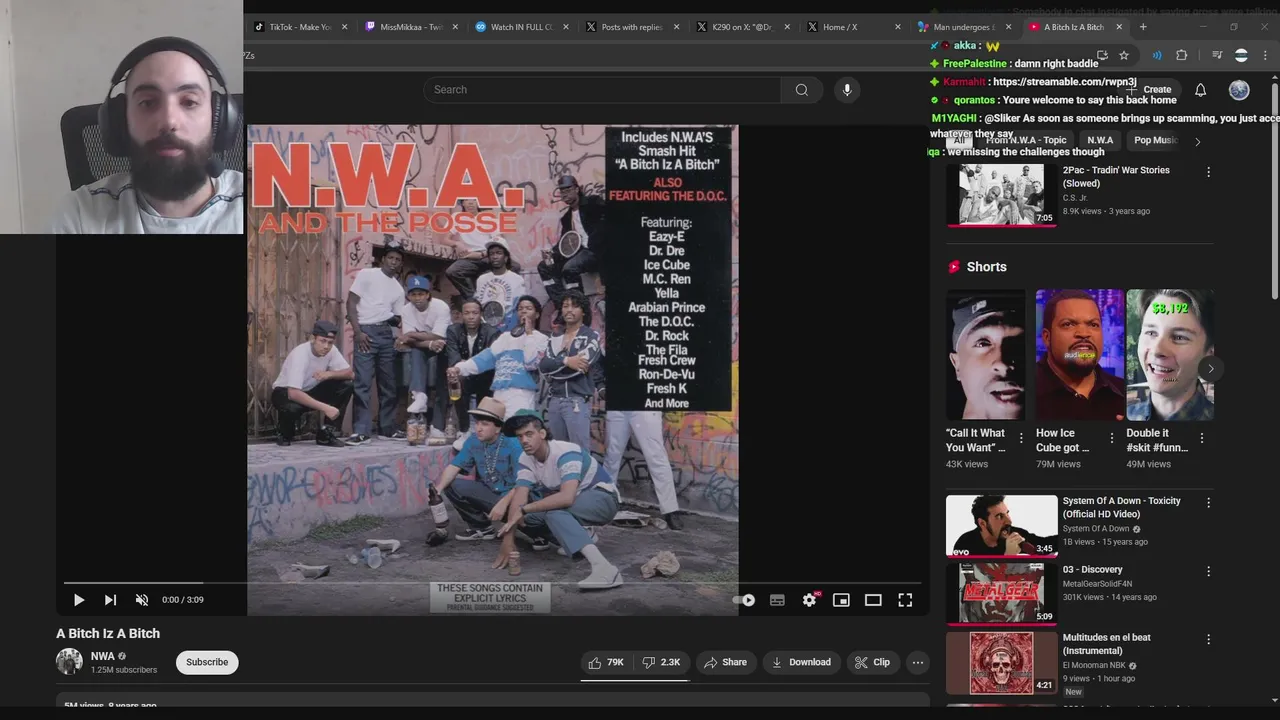Open the 2Pac Tradin' War Stories thumbnail

tap(1001, 195)
